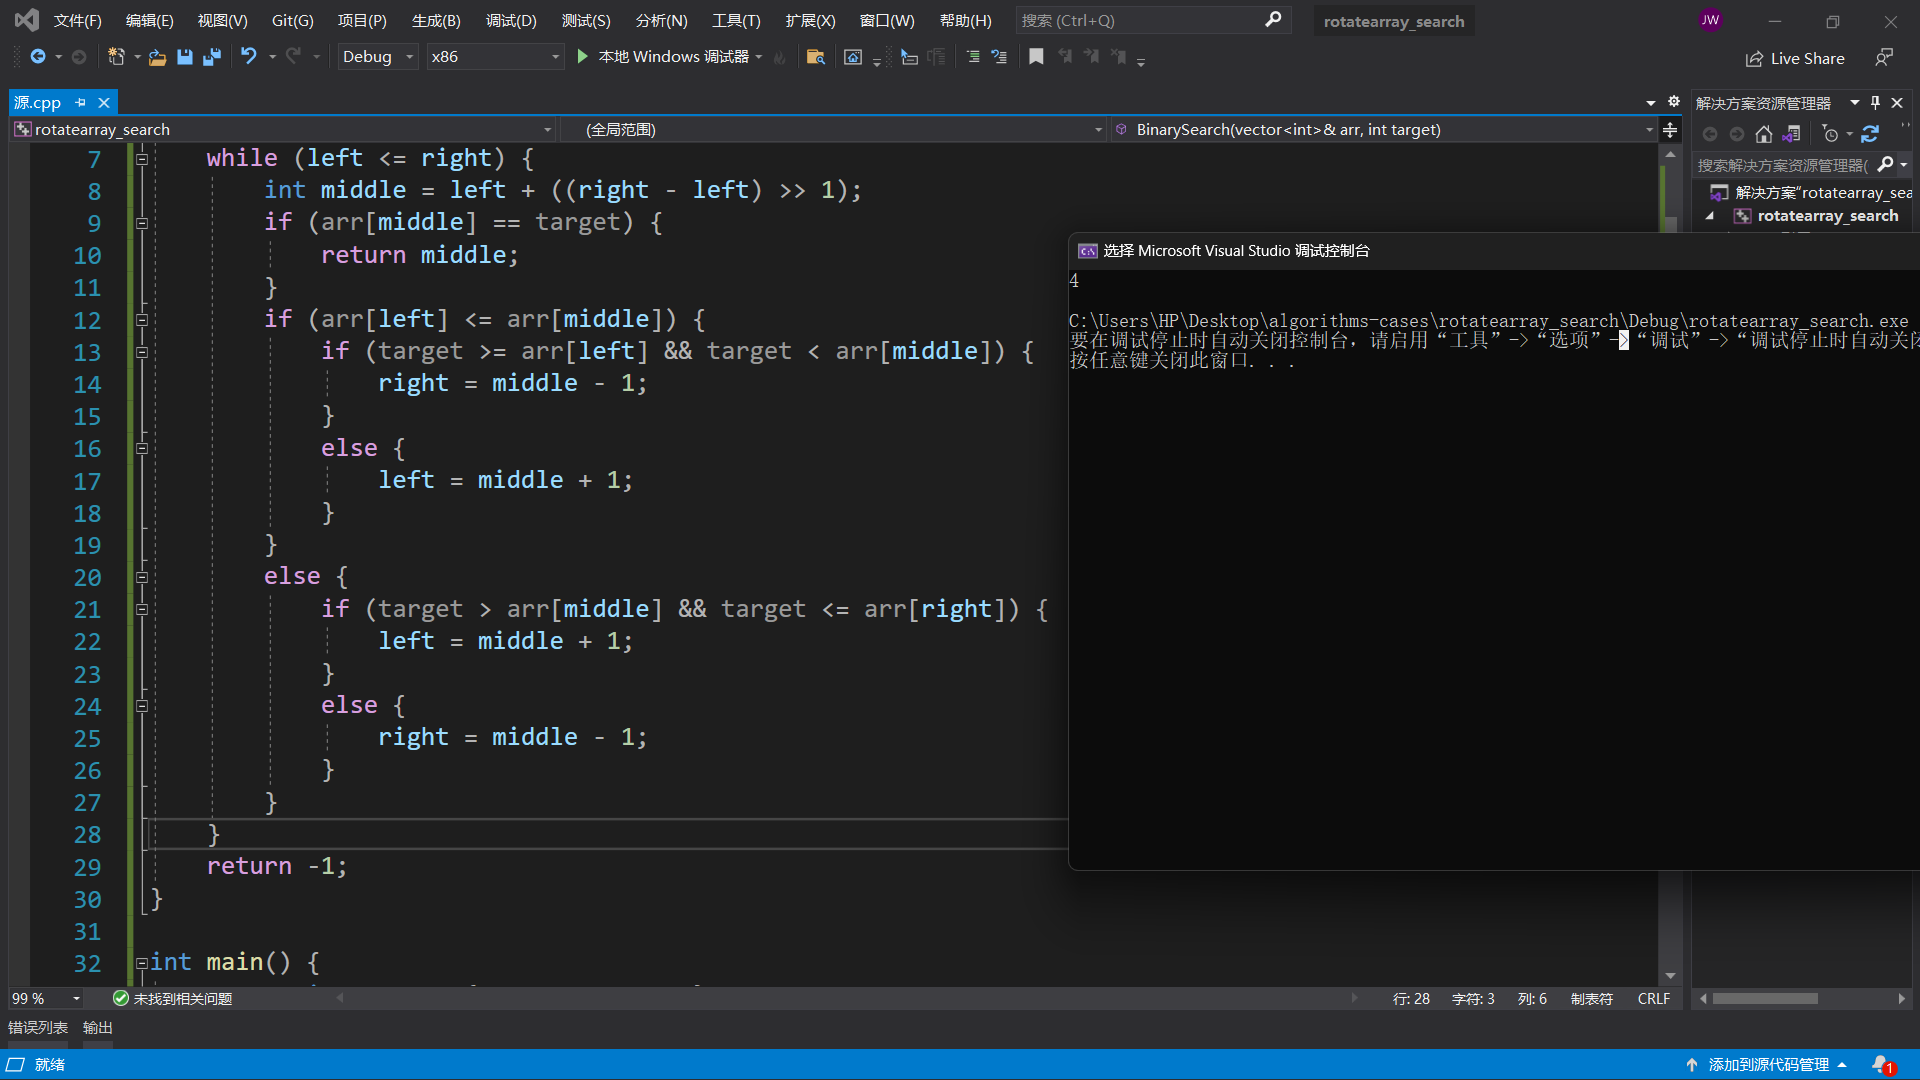Open the 文件(F) menu

pyautogui.click(x=78, y=20)
